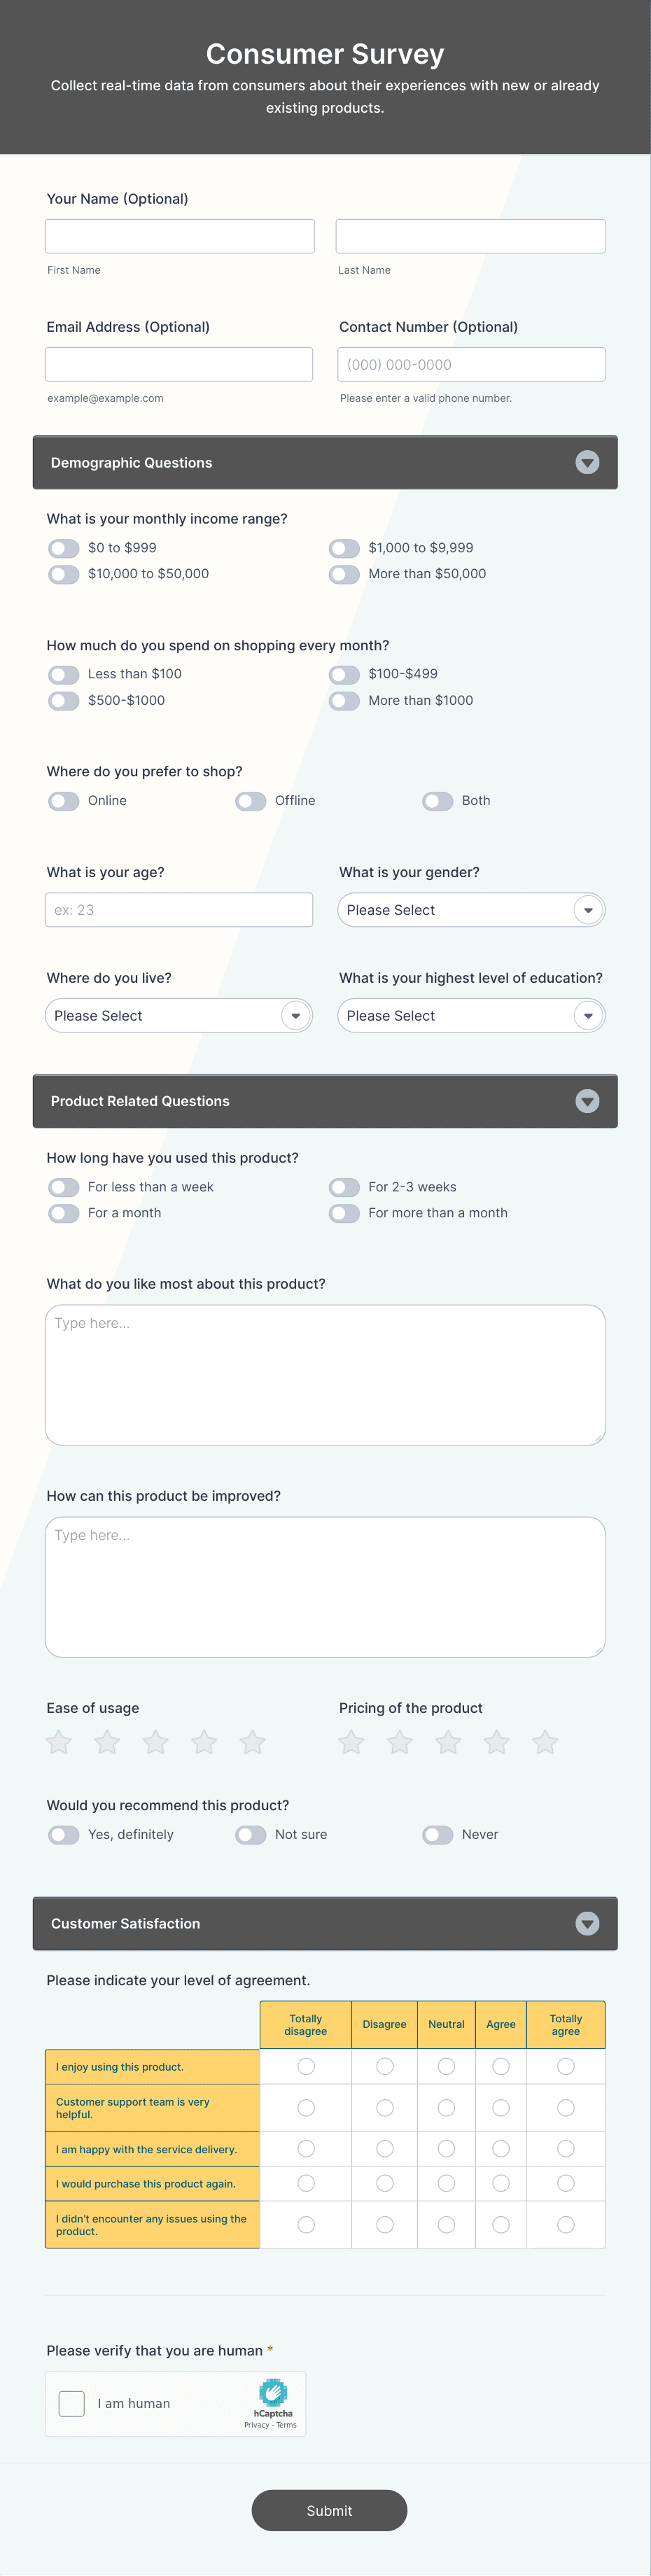Toggle the "$0 to $999" income option
The width and height of the screenshot is (651, 2576).
point(63,548)
